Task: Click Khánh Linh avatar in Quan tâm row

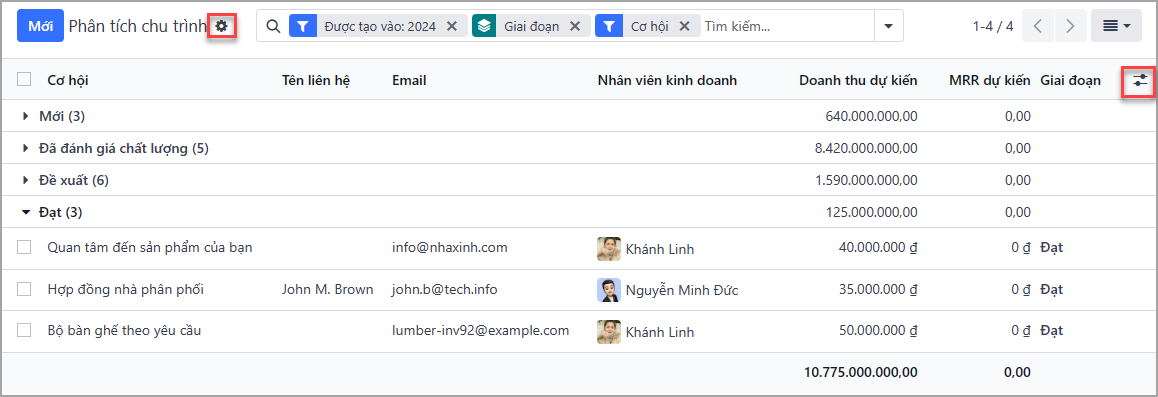Action: click(609, 249)
